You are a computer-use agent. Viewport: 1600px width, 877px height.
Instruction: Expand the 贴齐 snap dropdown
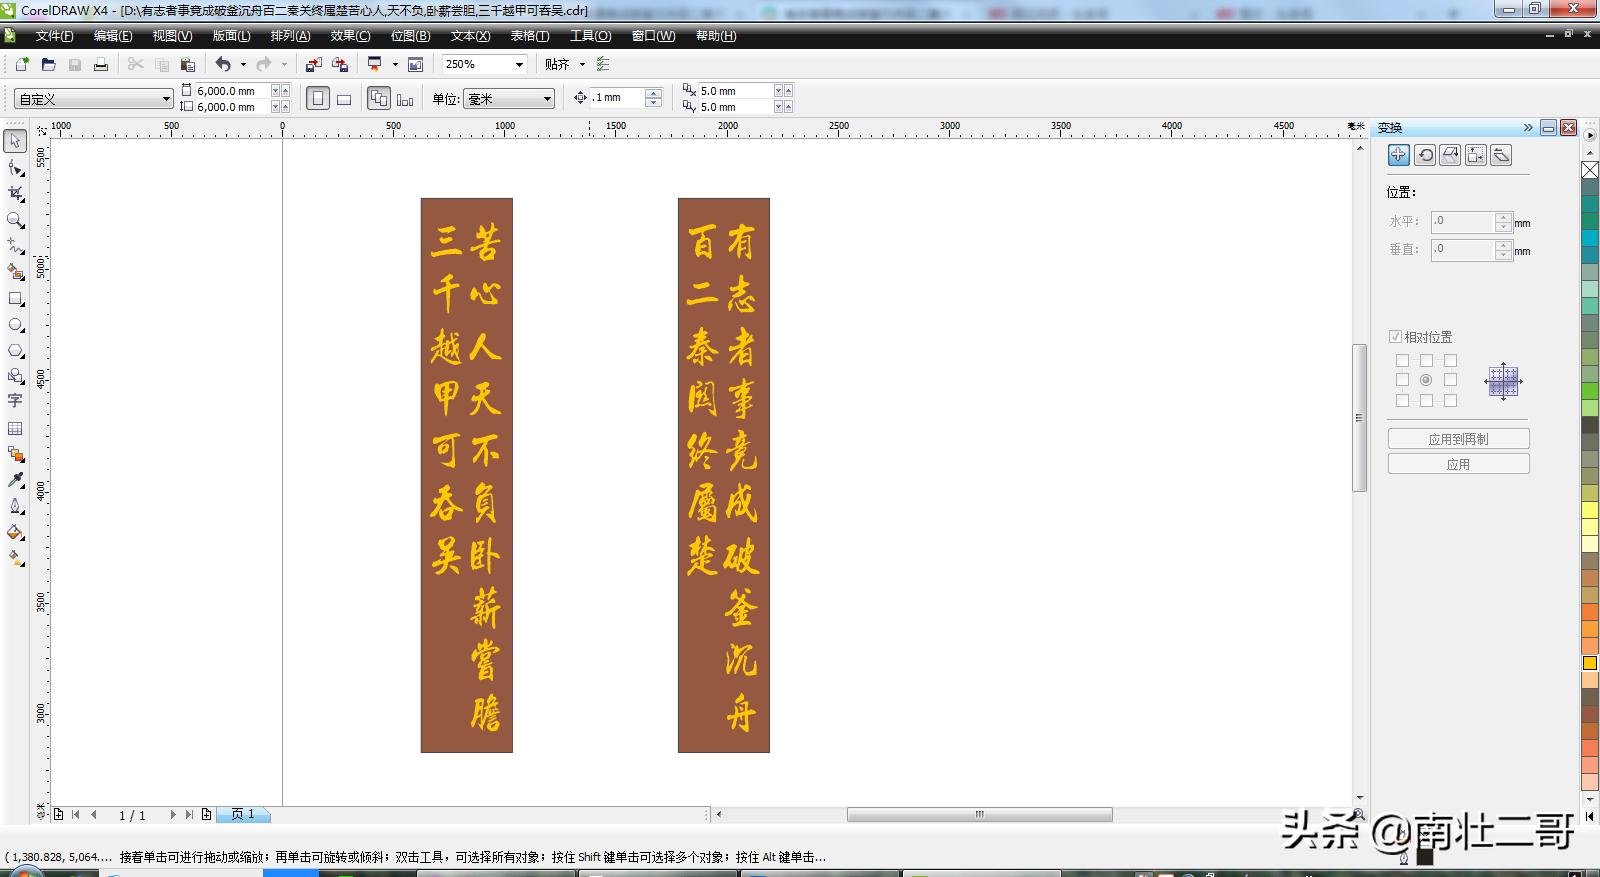[582, 64]
